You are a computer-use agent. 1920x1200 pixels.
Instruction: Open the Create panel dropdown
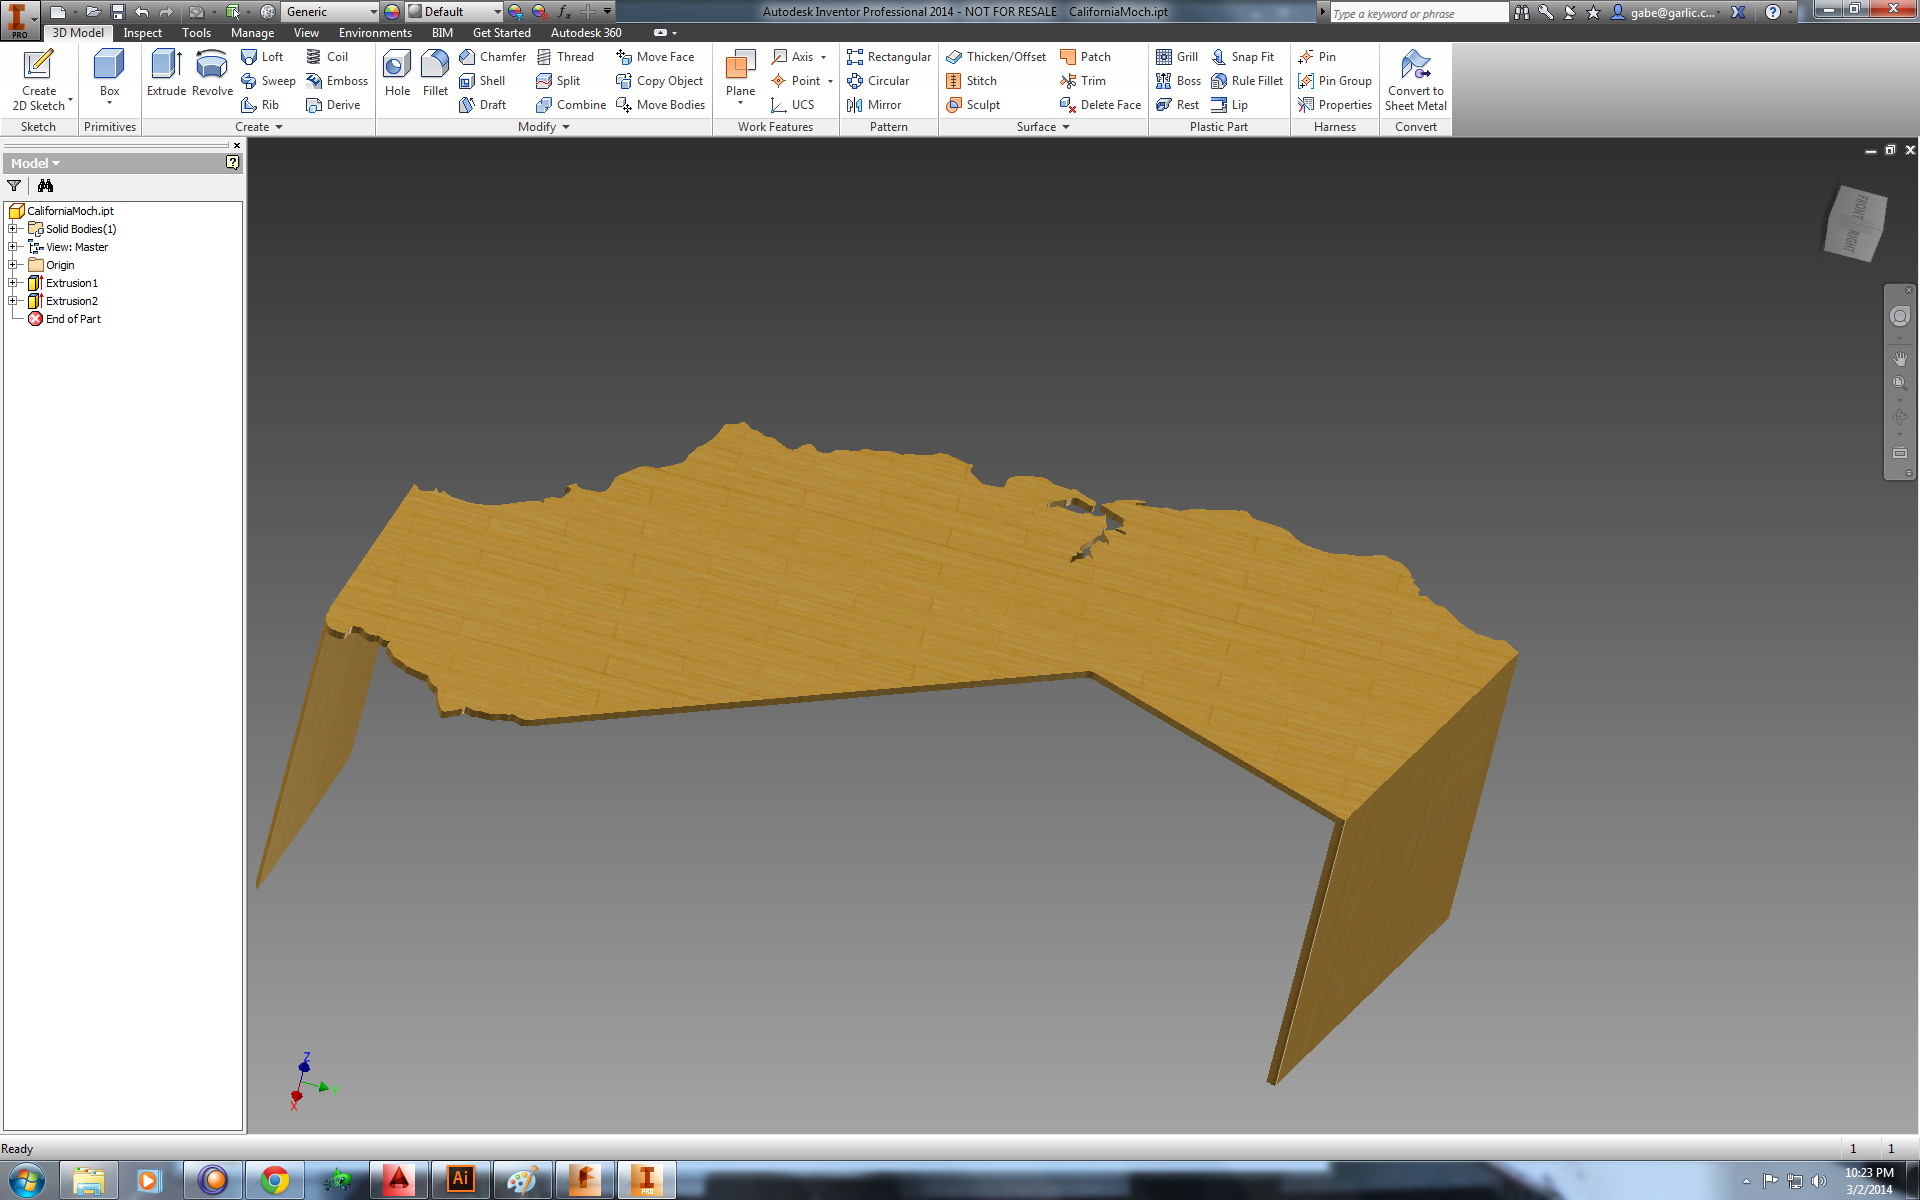pos(259,127)
